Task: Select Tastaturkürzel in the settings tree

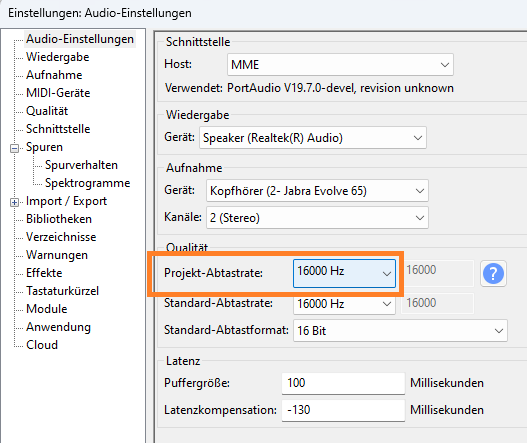Action: point(63,291)
